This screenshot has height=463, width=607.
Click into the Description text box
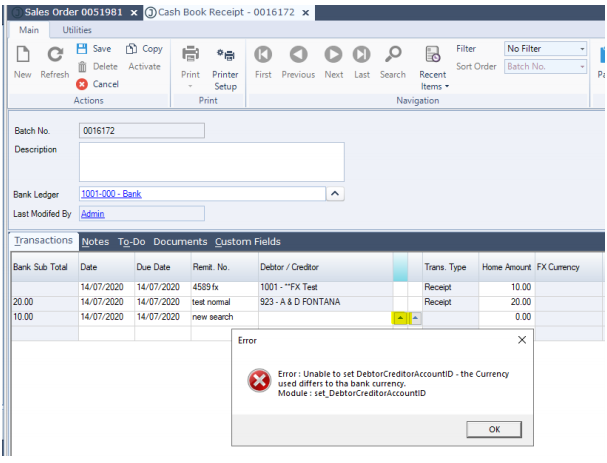pyautogui.click(x=212, y=162)
